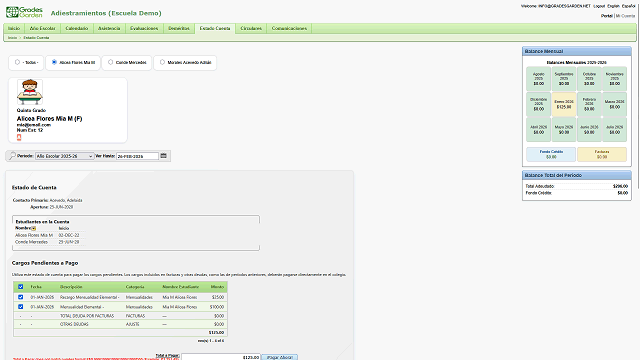Open the Evaluaciones menu tab
The height and width of the screenshot is (360, 640).
click(x=144, y=28)
